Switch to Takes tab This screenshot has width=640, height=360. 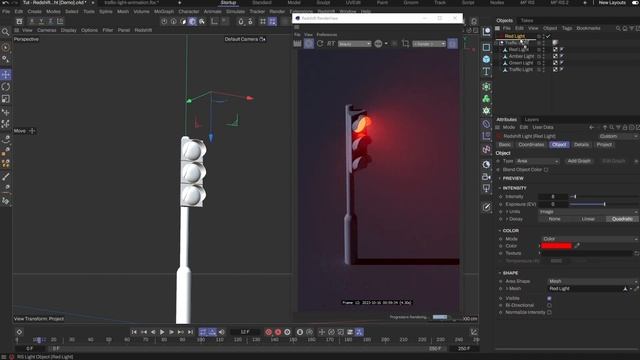(x=527, y=20)
